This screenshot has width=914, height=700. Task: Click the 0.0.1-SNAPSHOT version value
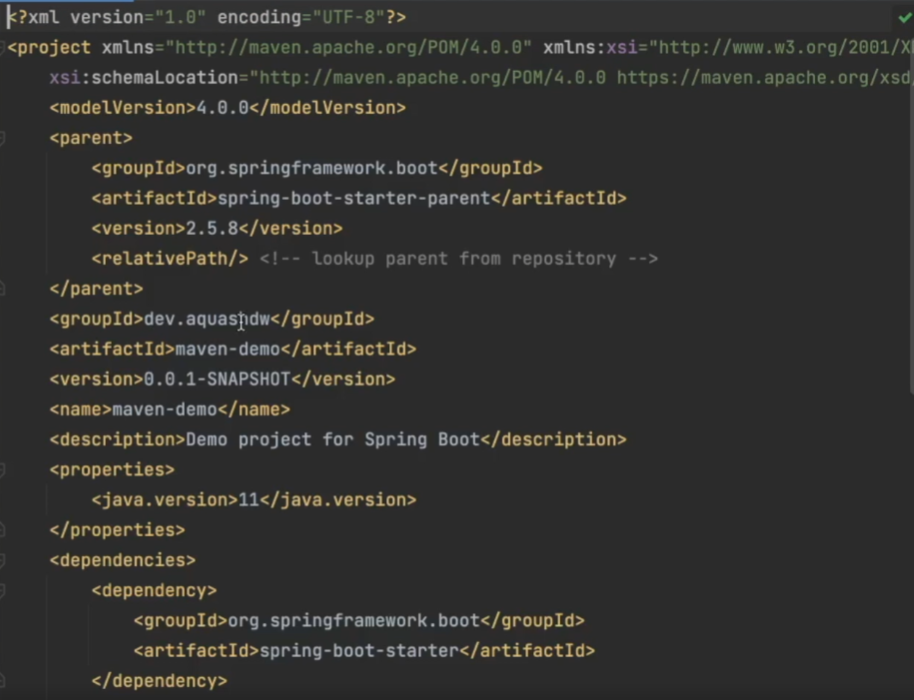pos(217,379)
